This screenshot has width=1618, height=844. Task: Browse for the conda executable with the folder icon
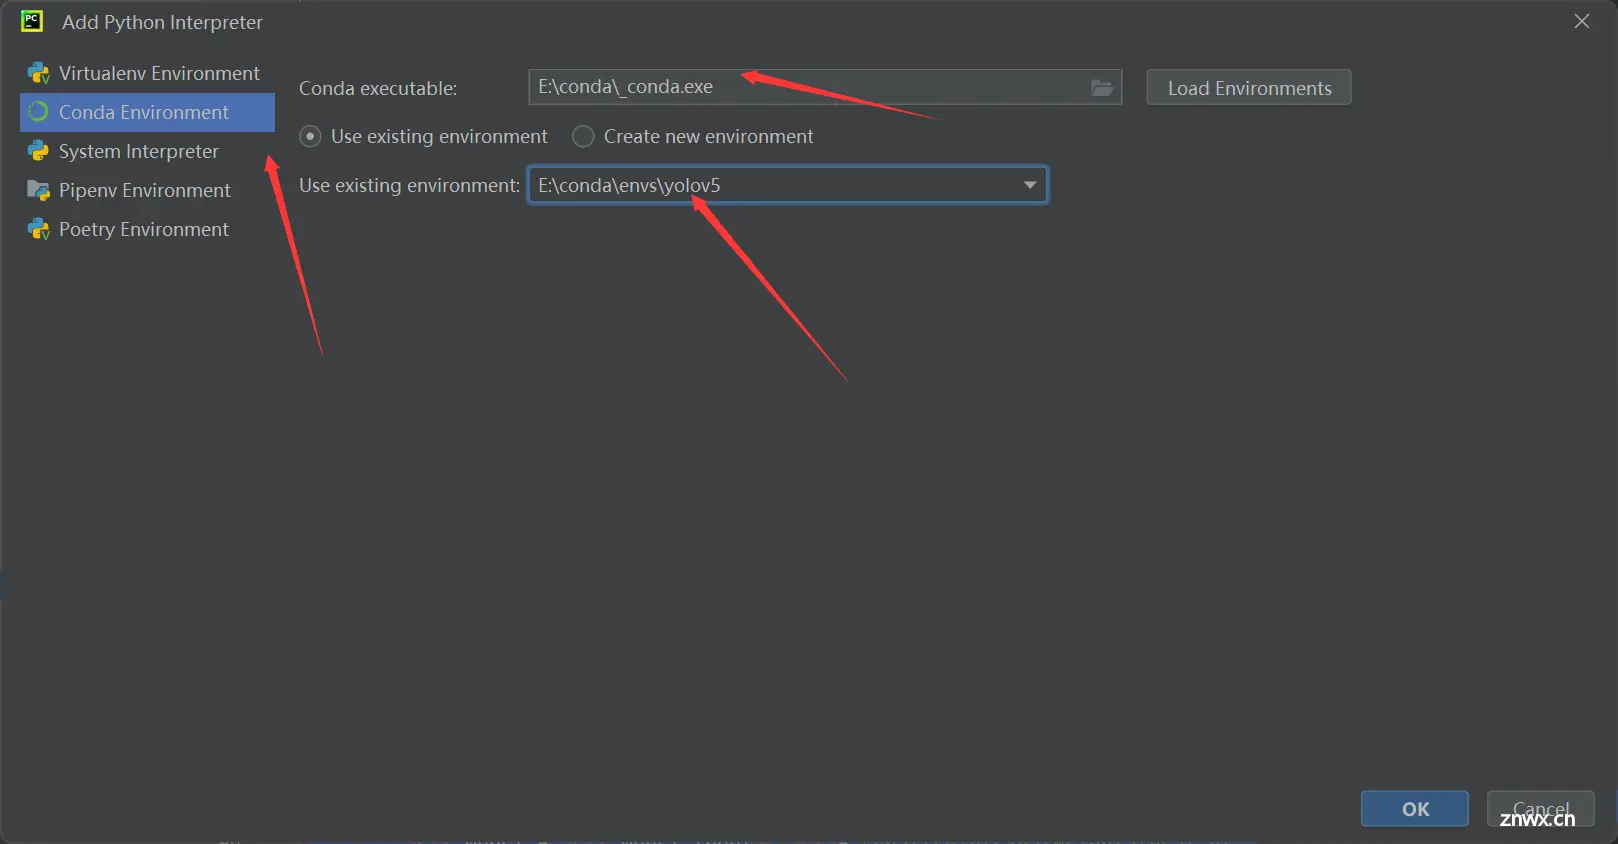(1101, 88)
